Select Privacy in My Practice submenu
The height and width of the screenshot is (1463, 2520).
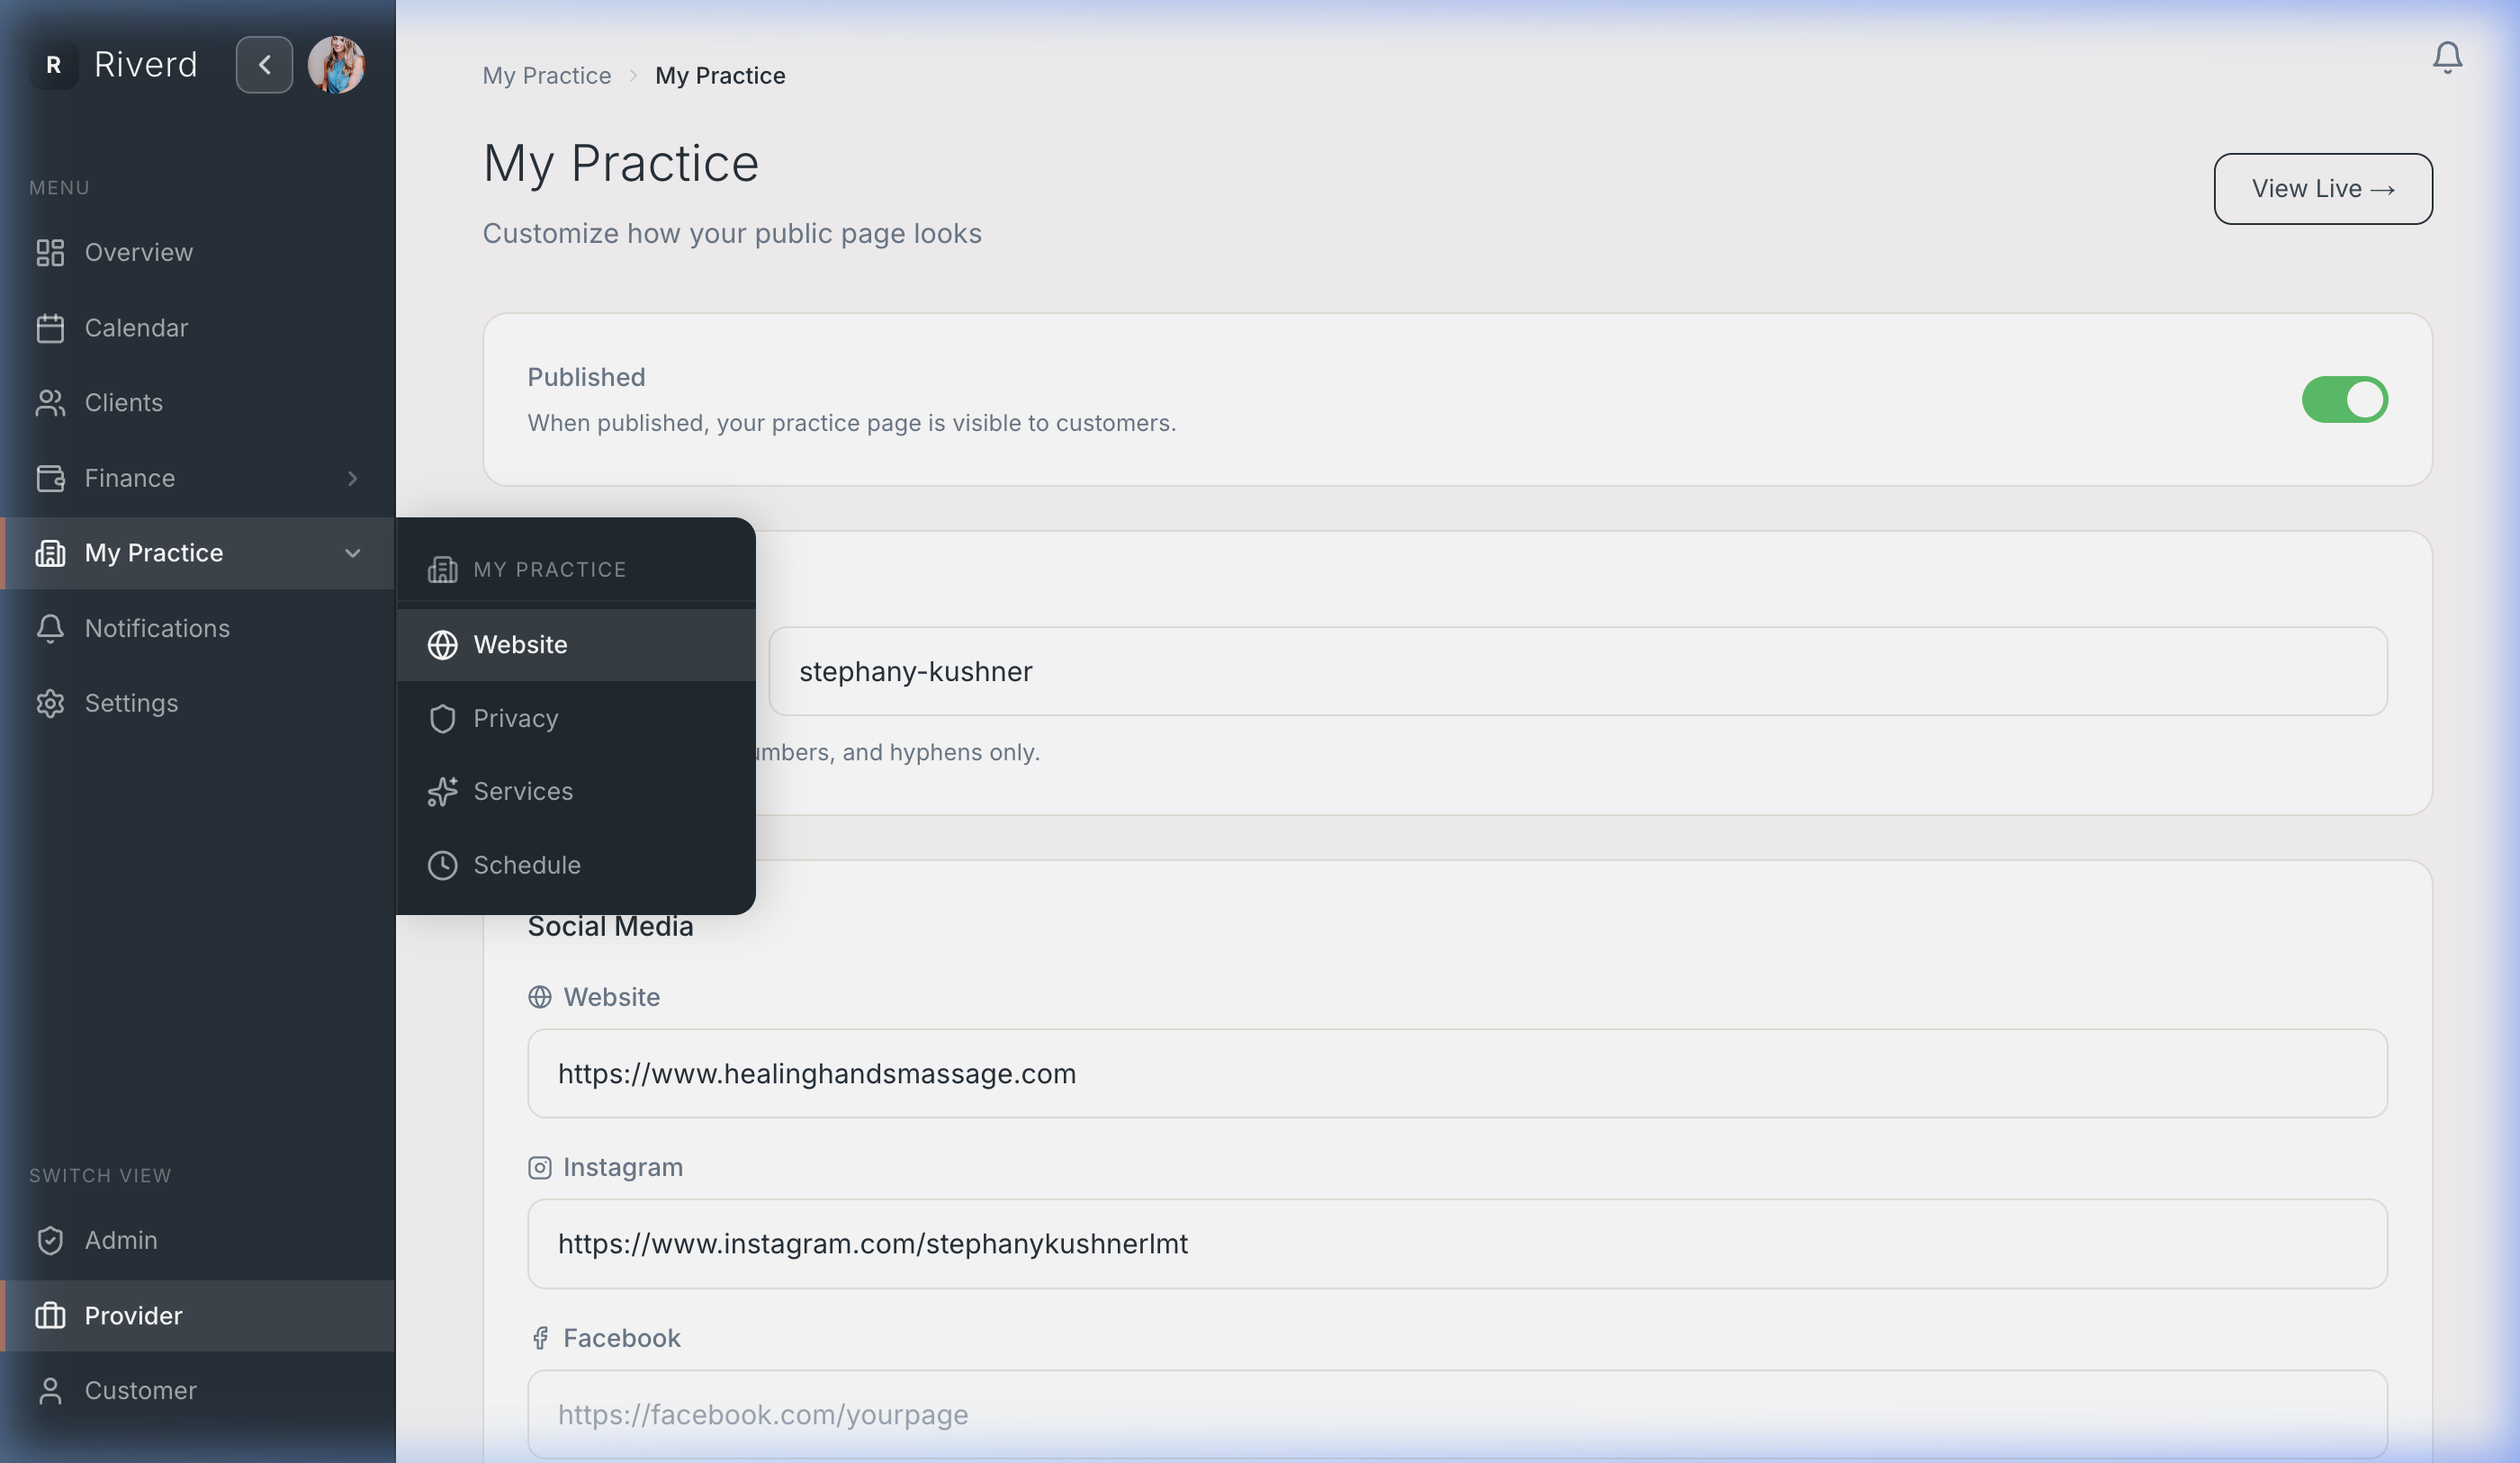click(x=515, y=718)
